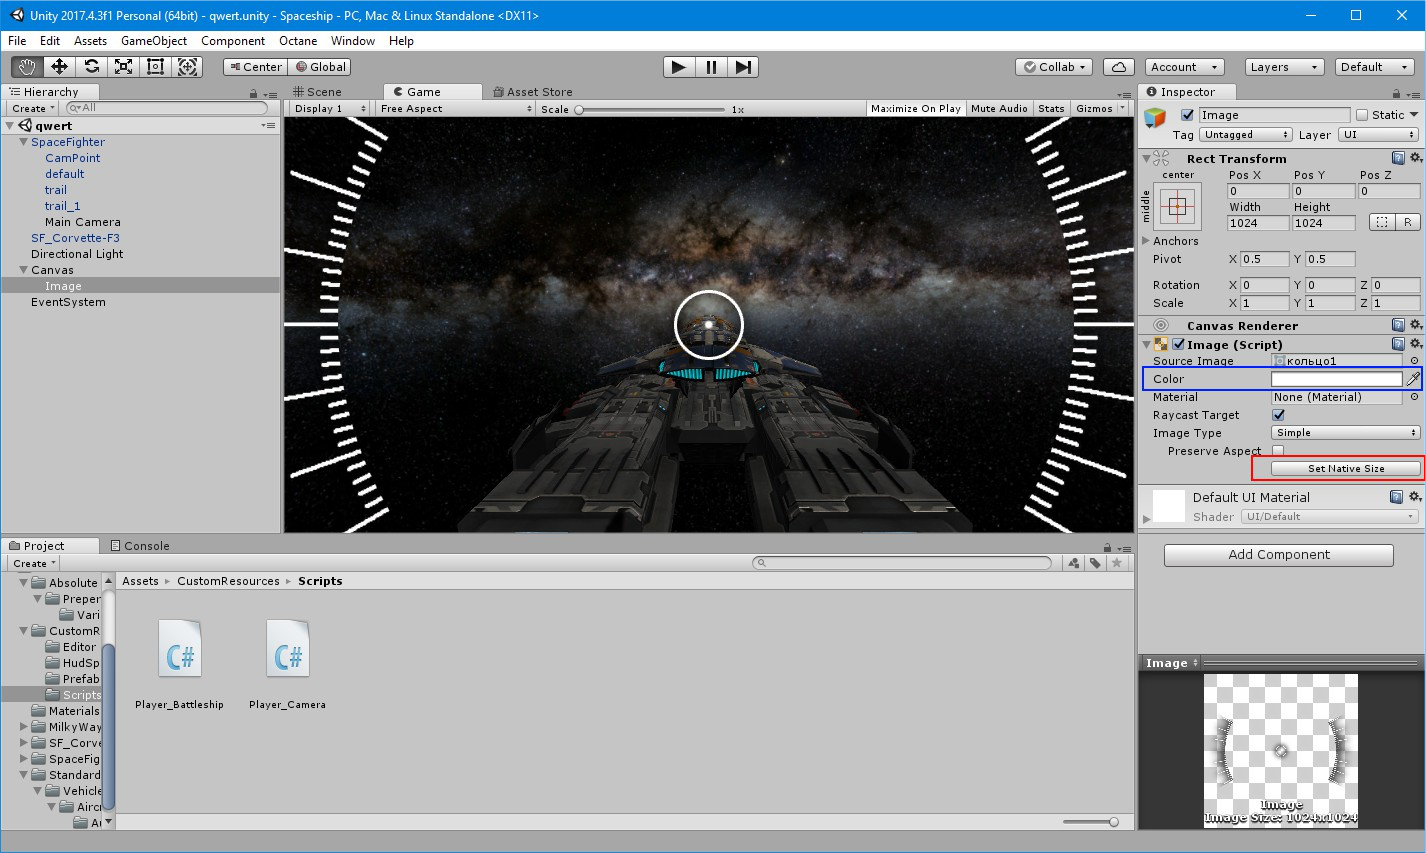
Task: Select the Scale tool
Action: [123, 67]
